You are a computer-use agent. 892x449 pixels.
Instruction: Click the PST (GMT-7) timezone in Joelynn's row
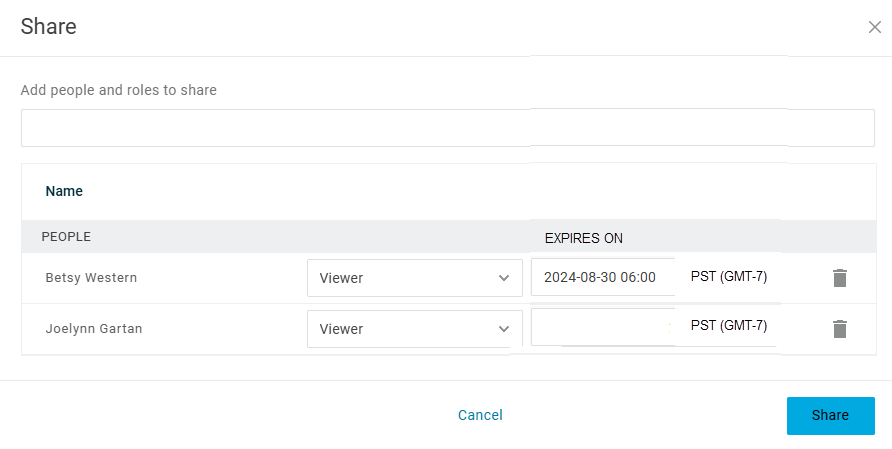pyautogui.click(x=729, y=326)
